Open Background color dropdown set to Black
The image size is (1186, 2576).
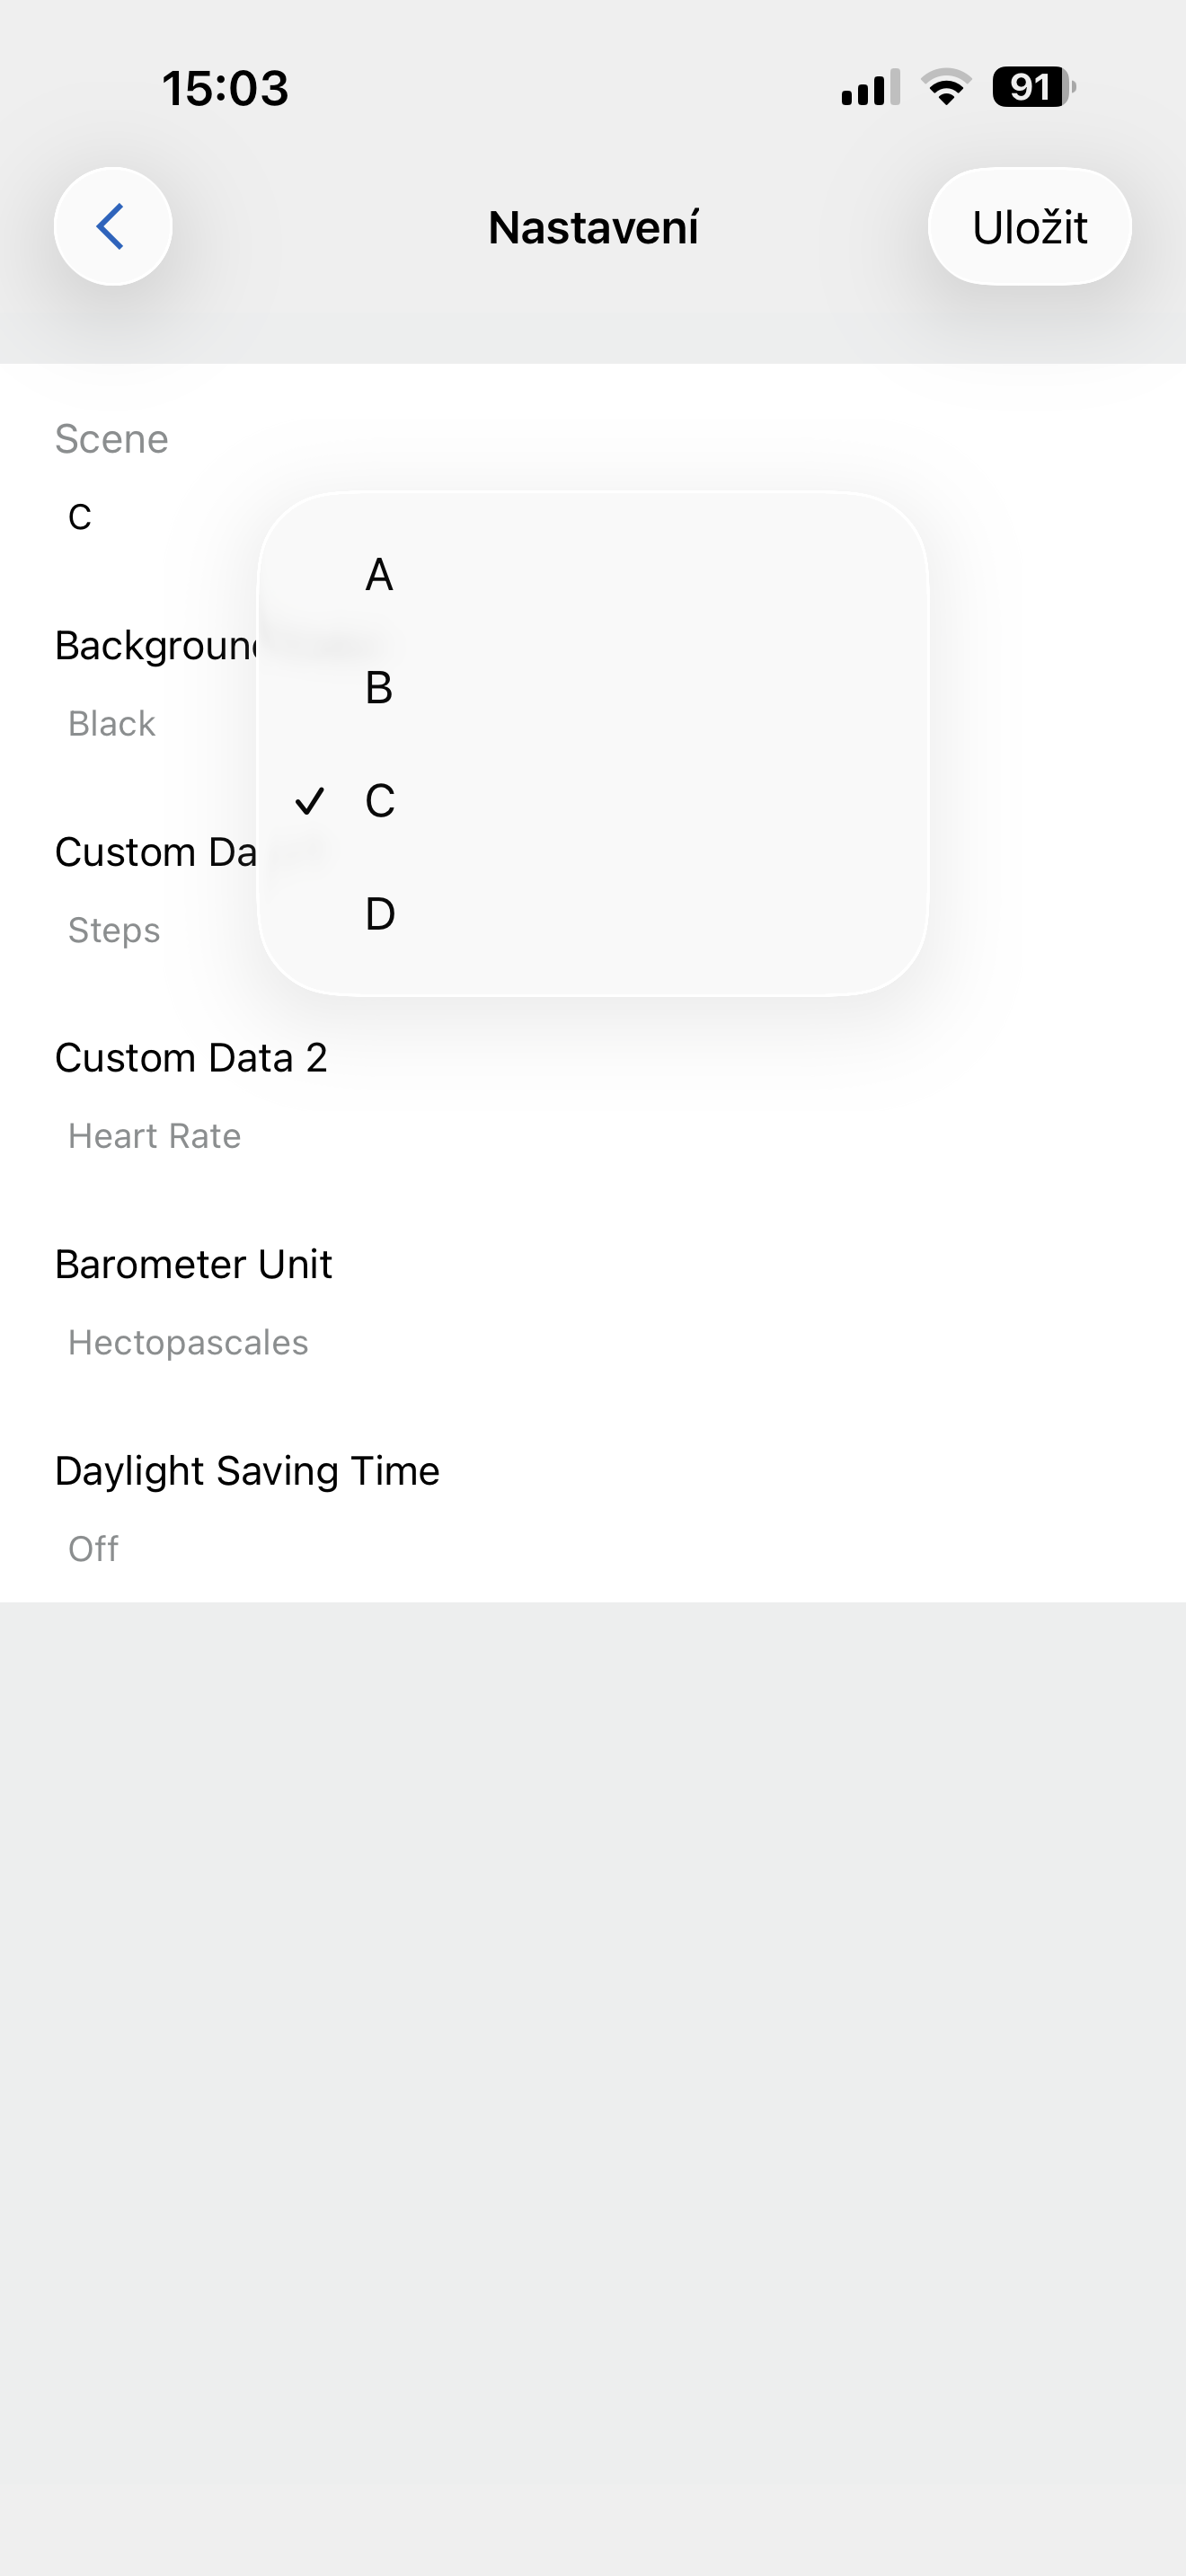tap(112, 723)
